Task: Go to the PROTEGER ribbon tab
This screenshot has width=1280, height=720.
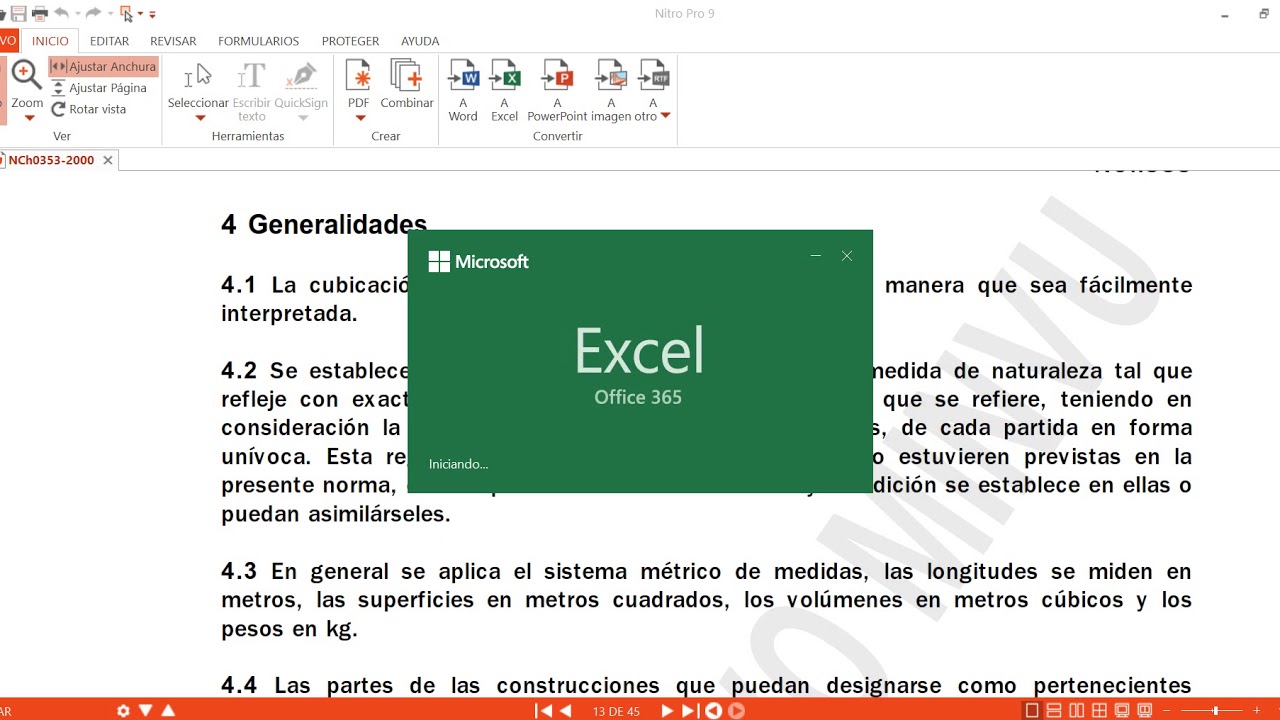Action: (x=350, y=41)
